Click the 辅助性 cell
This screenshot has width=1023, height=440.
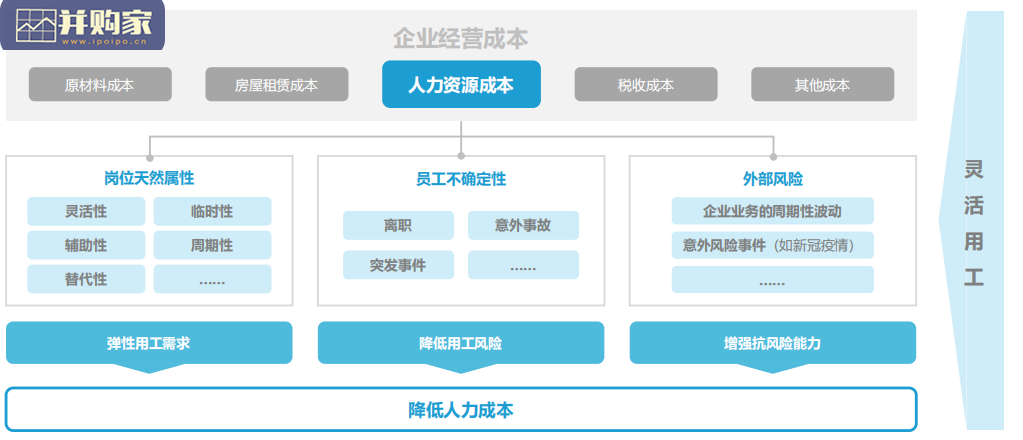(86, 245)
